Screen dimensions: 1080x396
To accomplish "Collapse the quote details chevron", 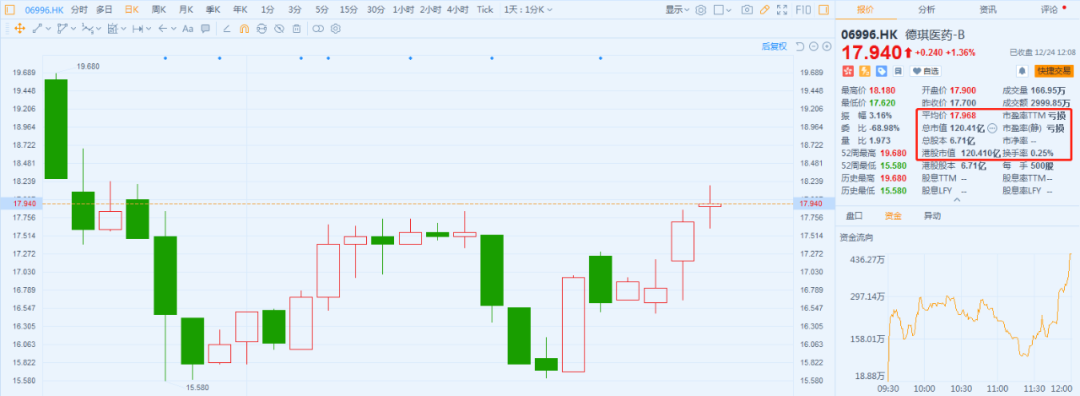I will point(956,200).
